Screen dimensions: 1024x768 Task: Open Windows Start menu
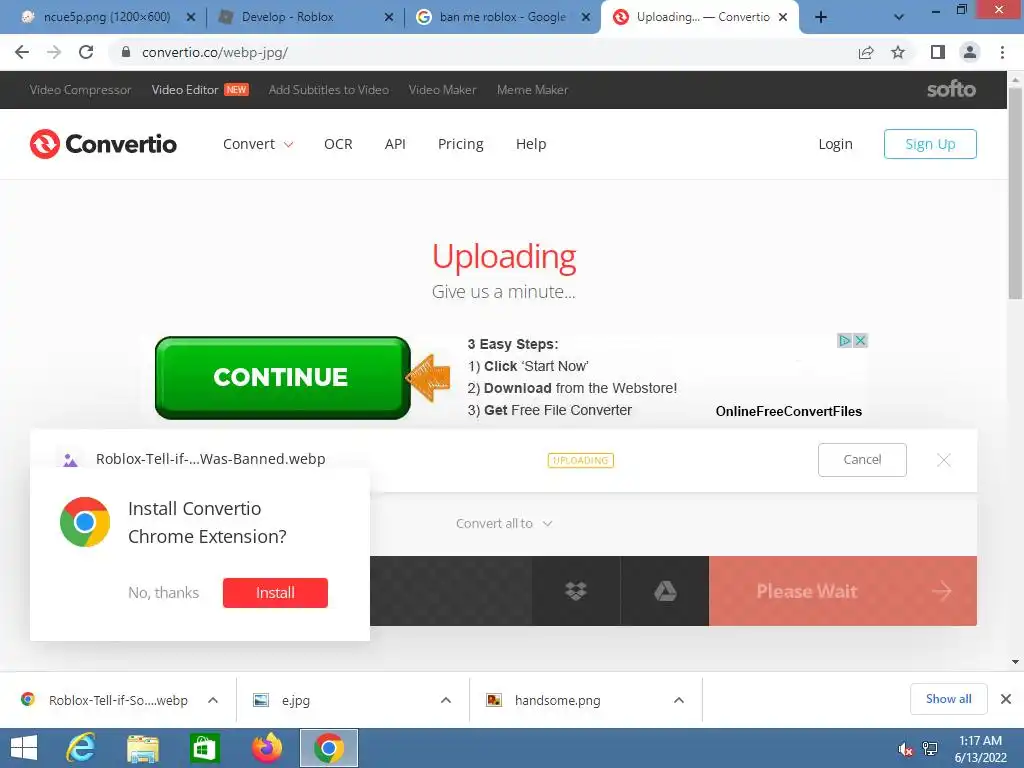(24, 748)
